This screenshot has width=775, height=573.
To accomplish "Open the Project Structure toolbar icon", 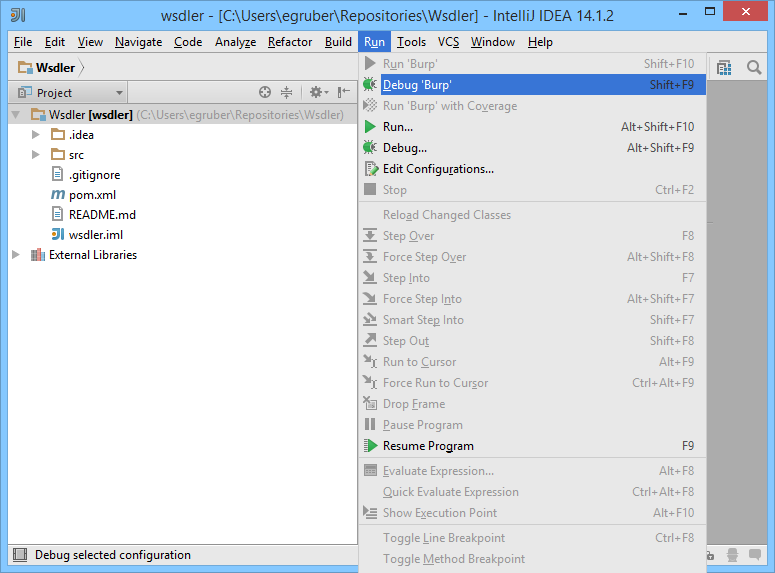I will point(724,68).
